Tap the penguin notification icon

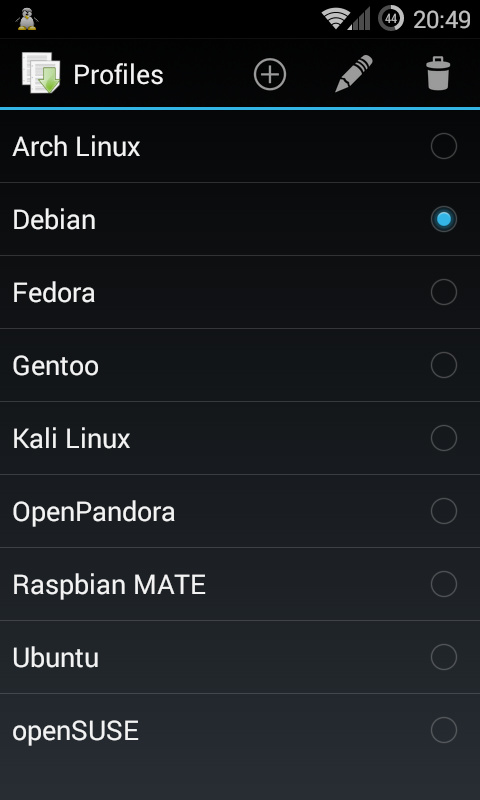point(27,19)
